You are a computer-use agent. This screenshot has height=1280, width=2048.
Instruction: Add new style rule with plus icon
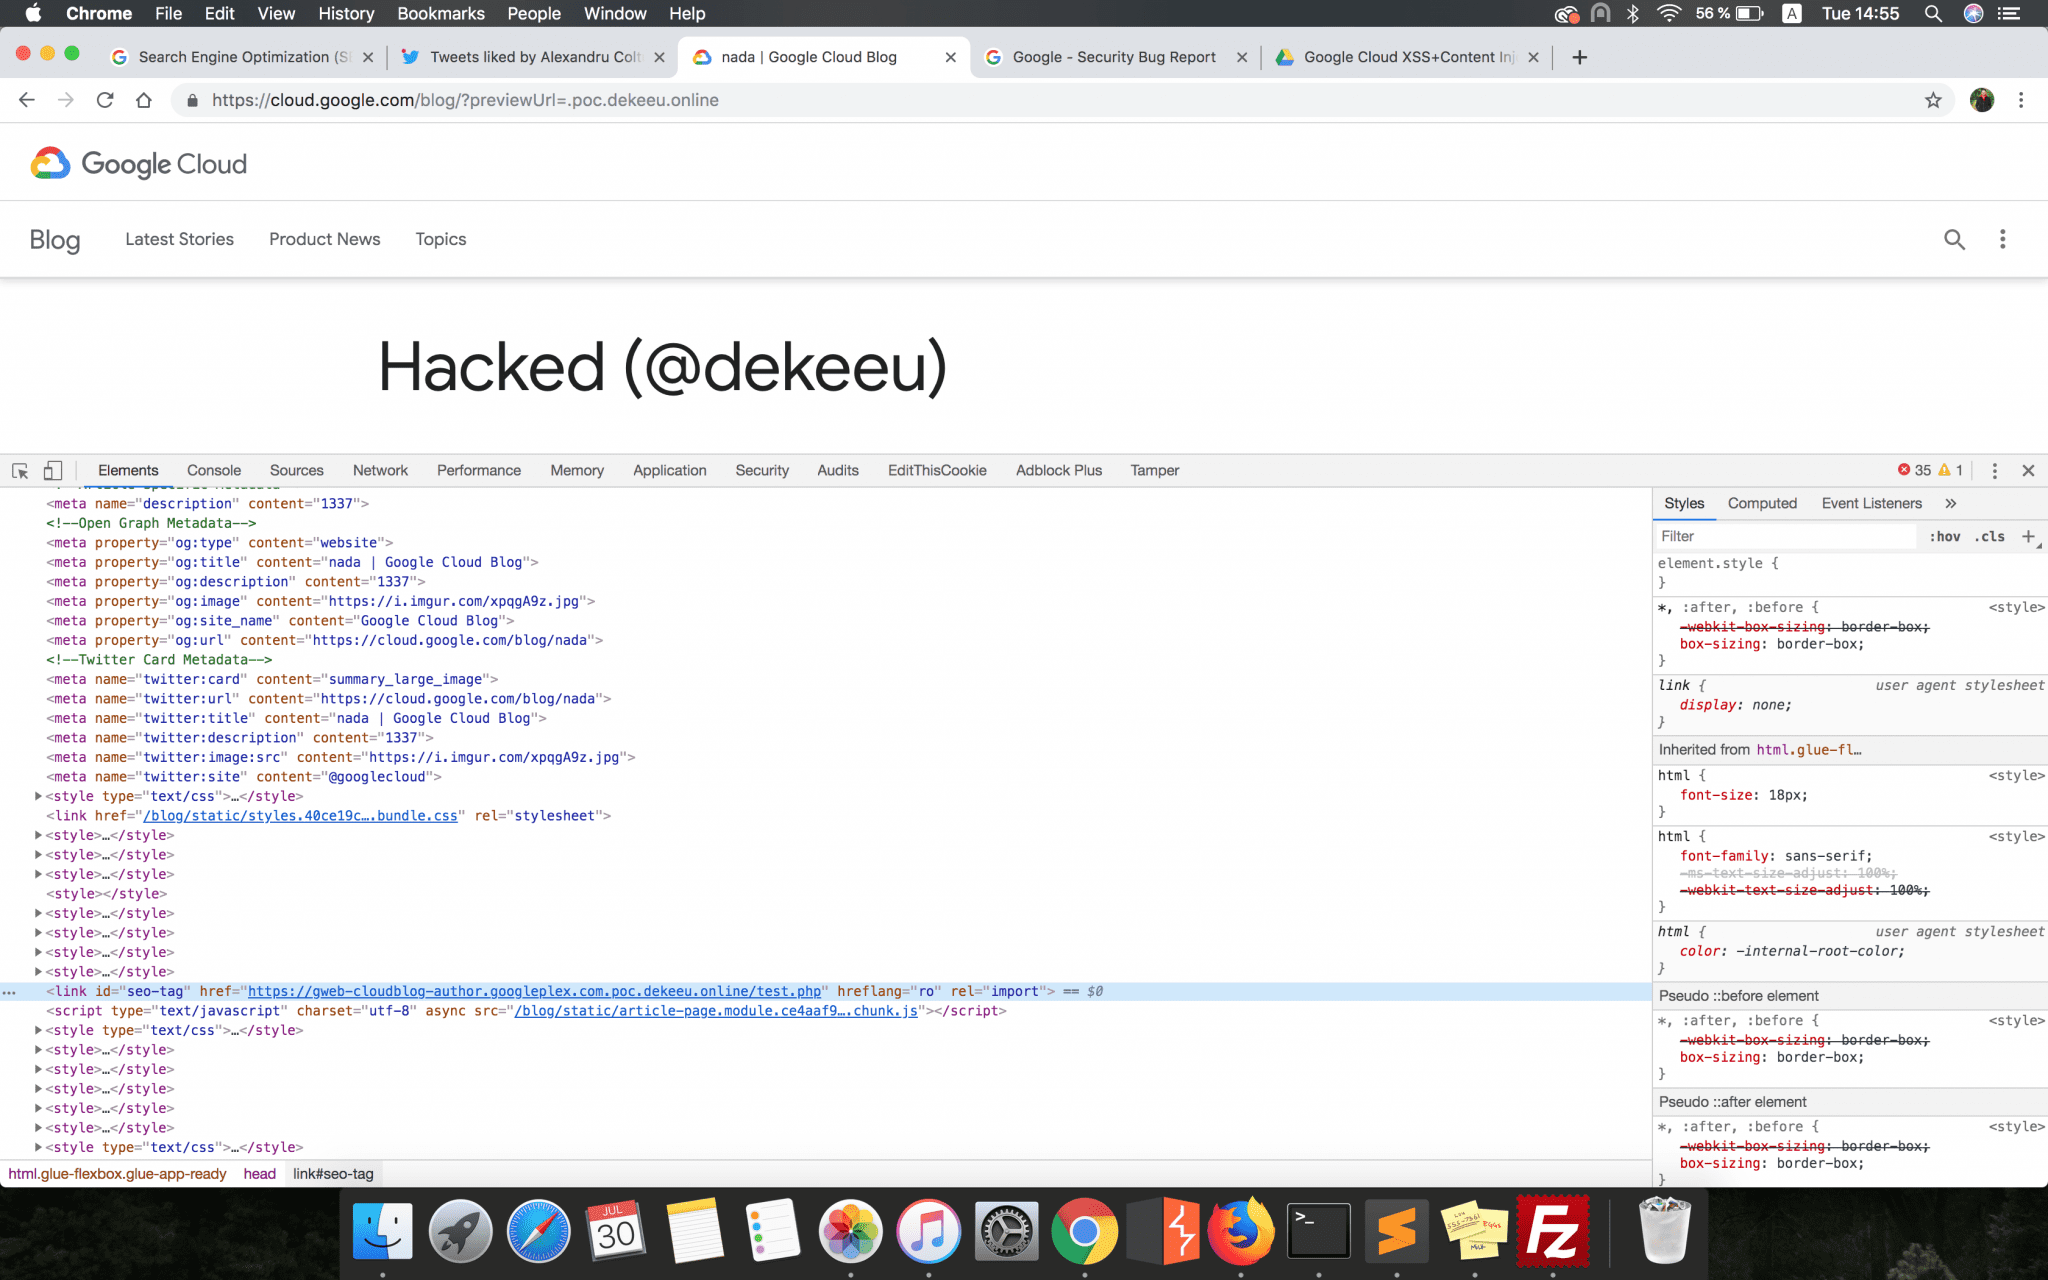click(x=2029, y=536)
